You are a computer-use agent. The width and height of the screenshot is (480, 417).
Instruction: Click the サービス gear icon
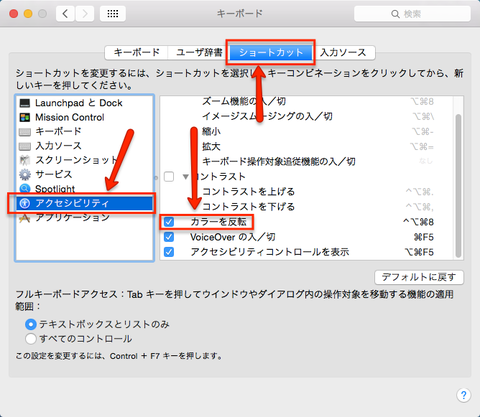click(x=25, y=174)
